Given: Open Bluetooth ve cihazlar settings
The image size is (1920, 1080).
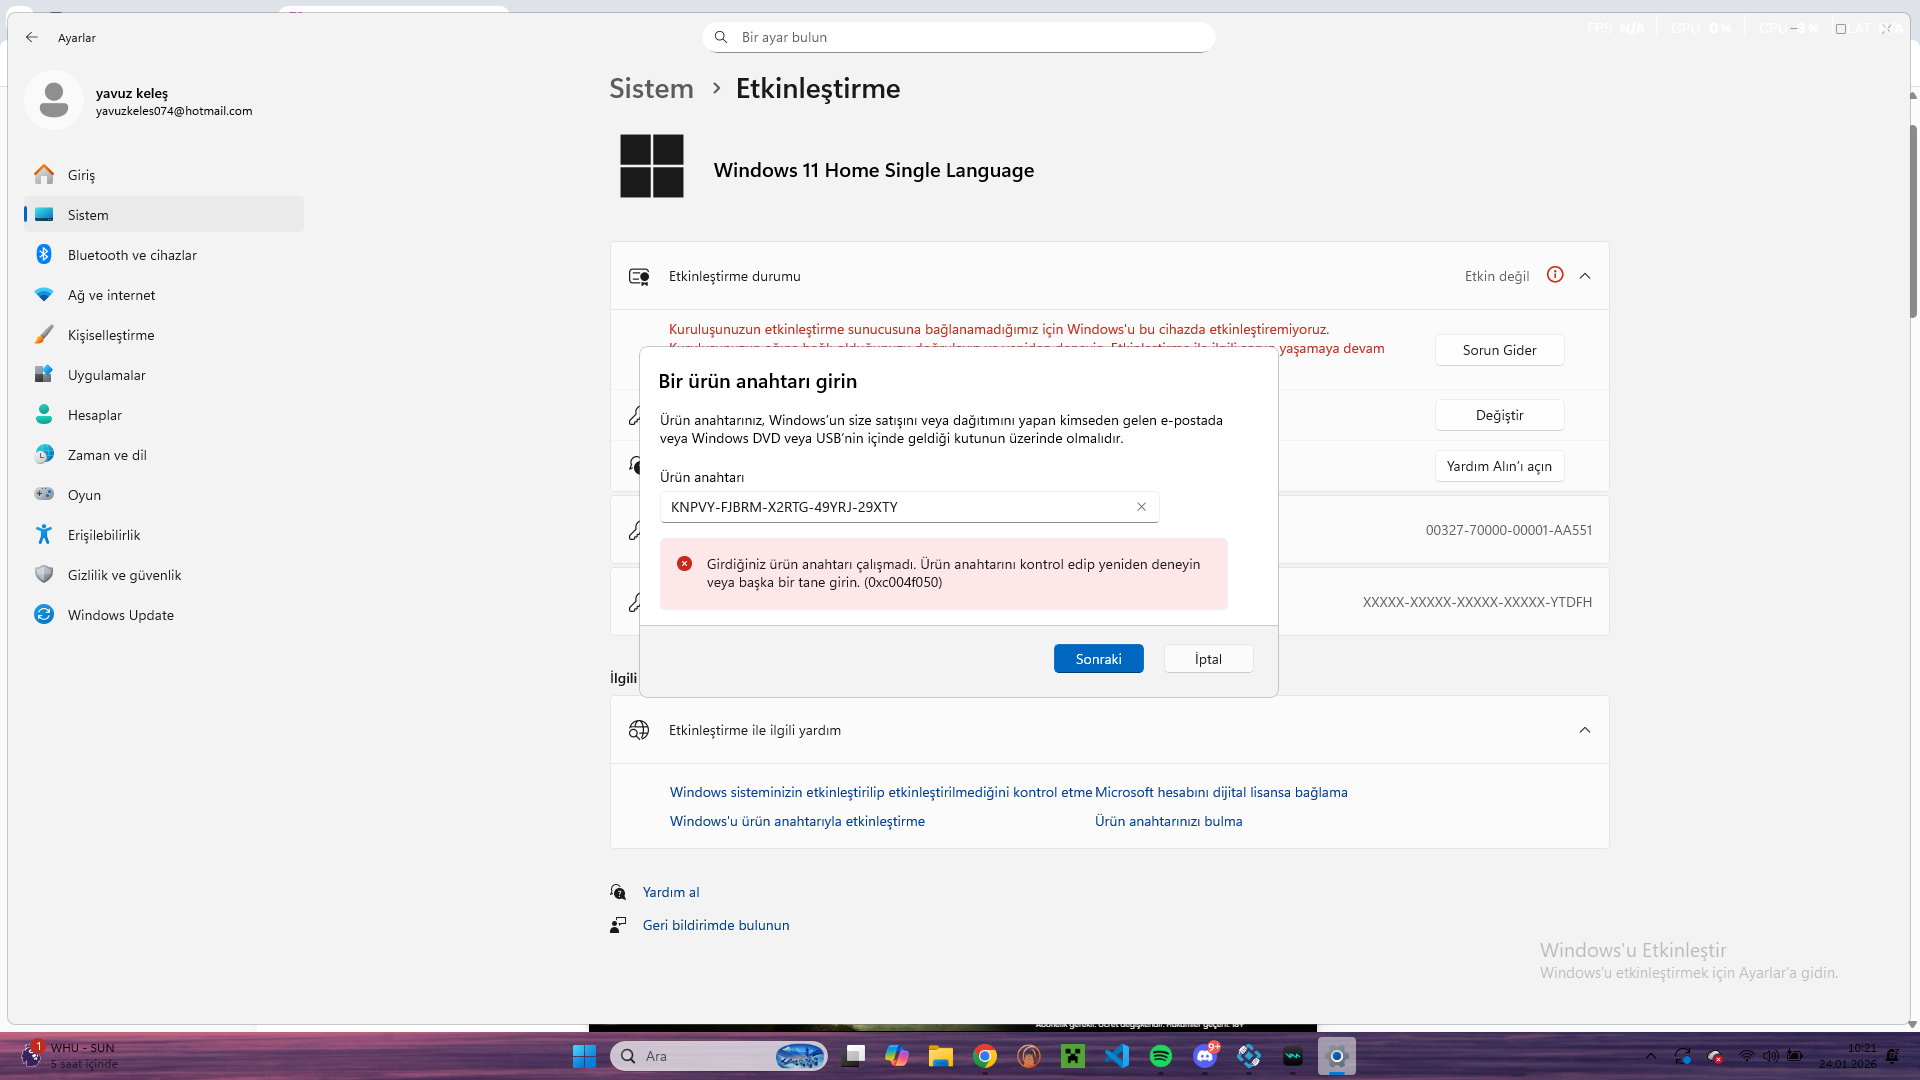Looking at the screenshot, I should point(164,255).
